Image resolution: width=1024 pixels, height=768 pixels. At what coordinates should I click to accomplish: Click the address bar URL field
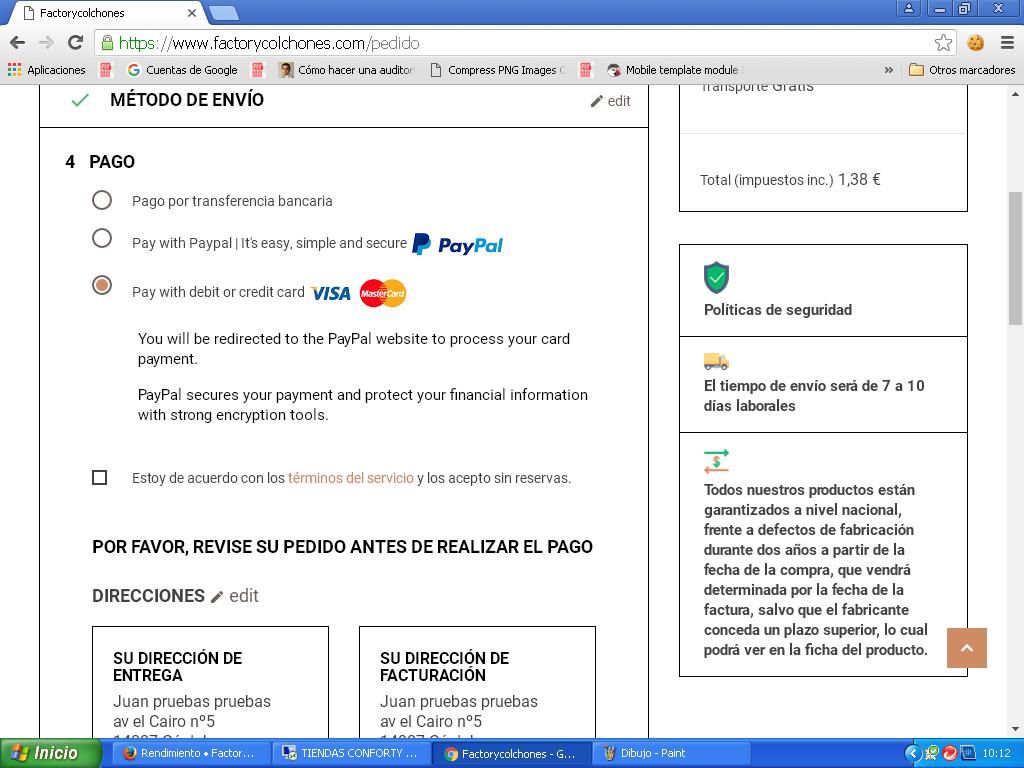coord(524,43)
